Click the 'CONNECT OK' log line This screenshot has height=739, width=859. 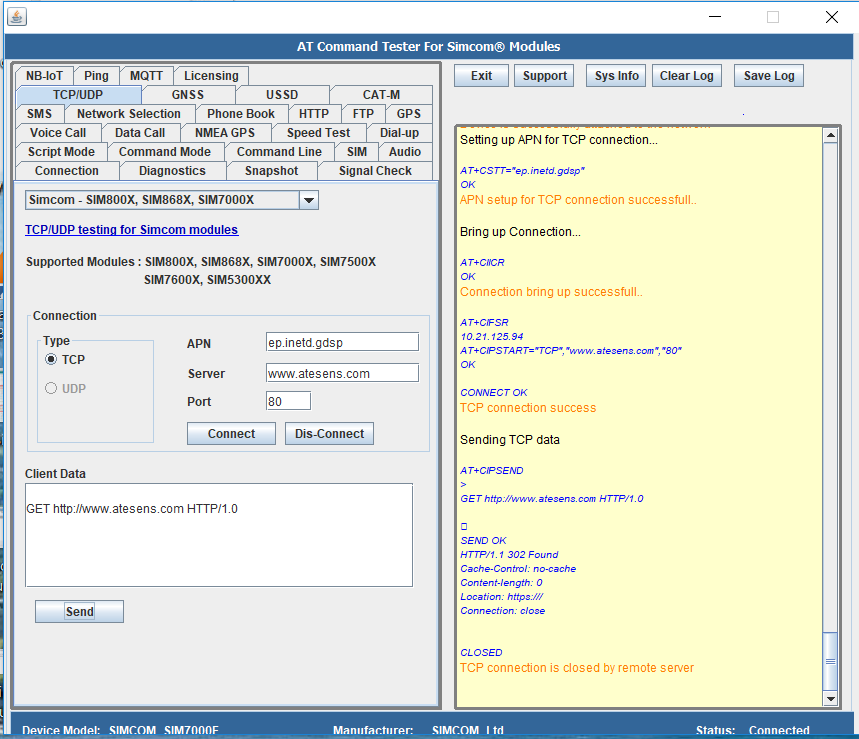point(494,392)
